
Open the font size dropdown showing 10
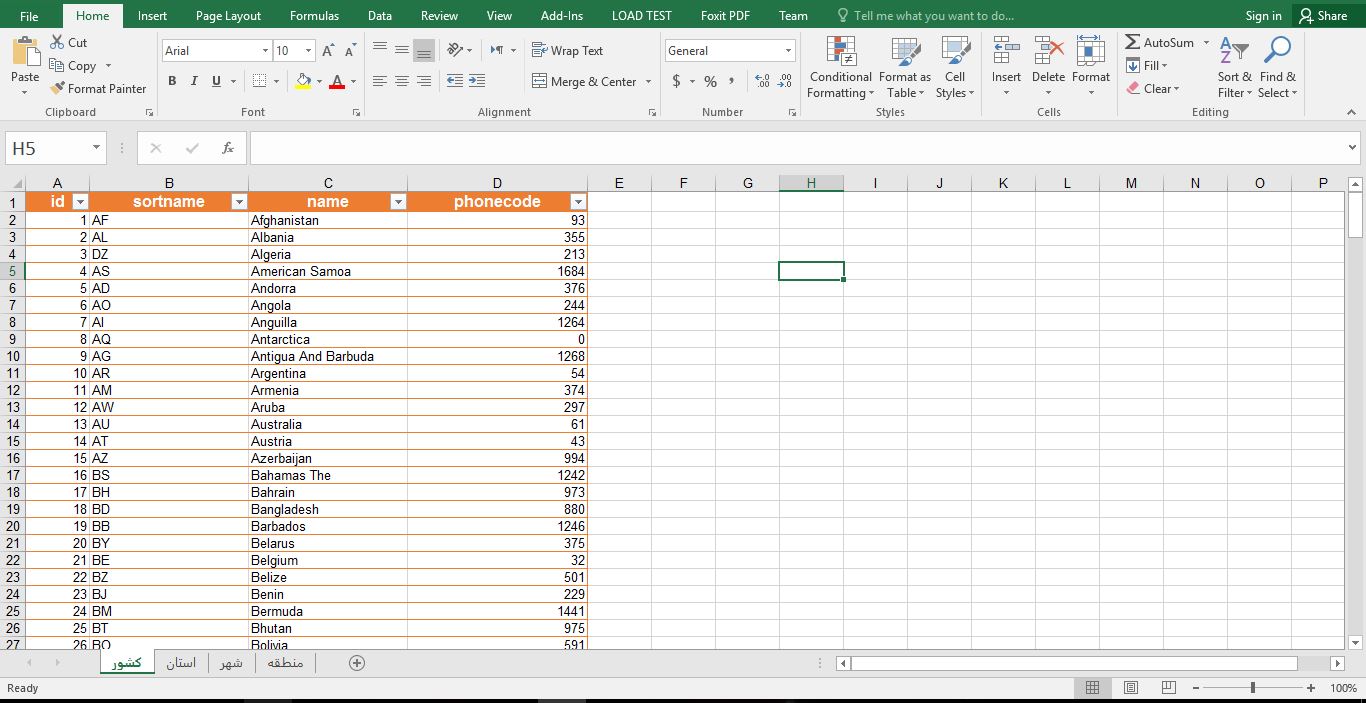[308, 51]
